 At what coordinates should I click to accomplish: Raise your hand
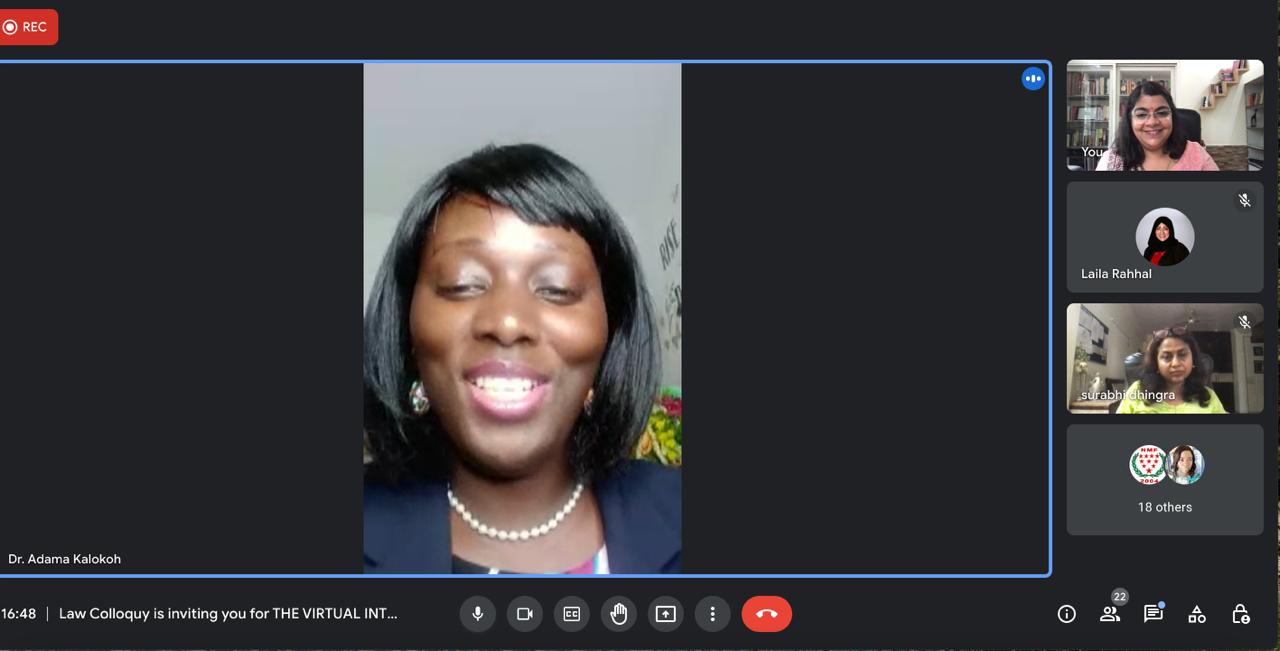pos(619,614)
